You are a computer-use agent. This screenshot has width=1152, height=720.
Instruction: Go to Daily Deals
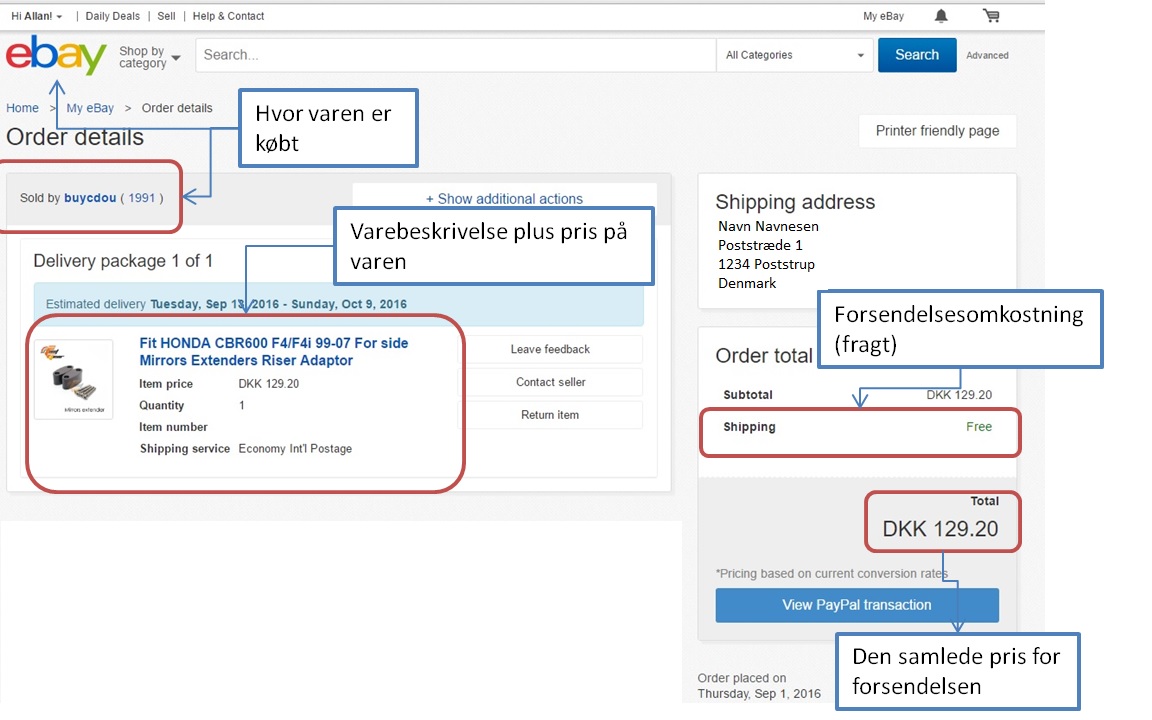pyautogui.click(x=113, y=16)
